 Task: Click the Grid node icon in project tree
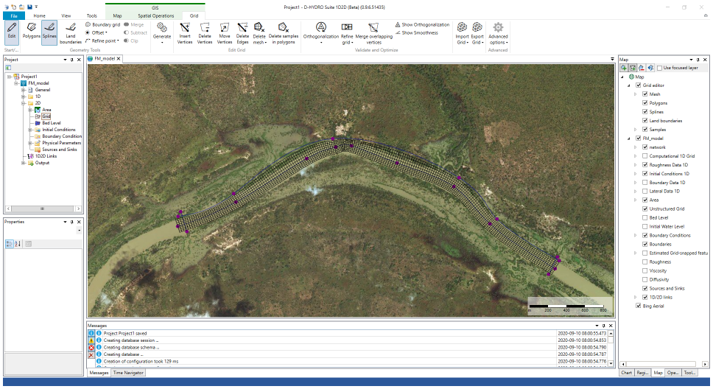(x=38, y=116)
